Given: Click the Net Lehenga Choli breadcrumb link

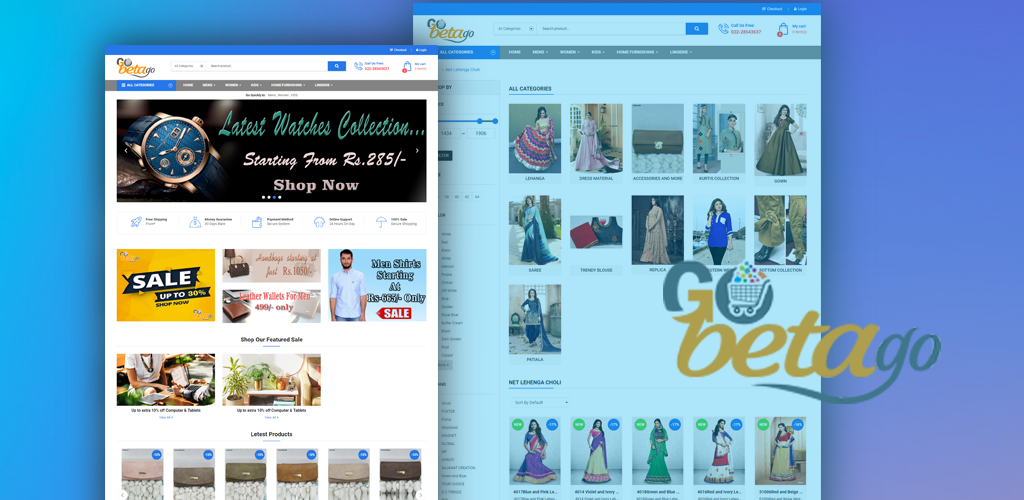Looking at the screenshot, I should click(462, 69).
